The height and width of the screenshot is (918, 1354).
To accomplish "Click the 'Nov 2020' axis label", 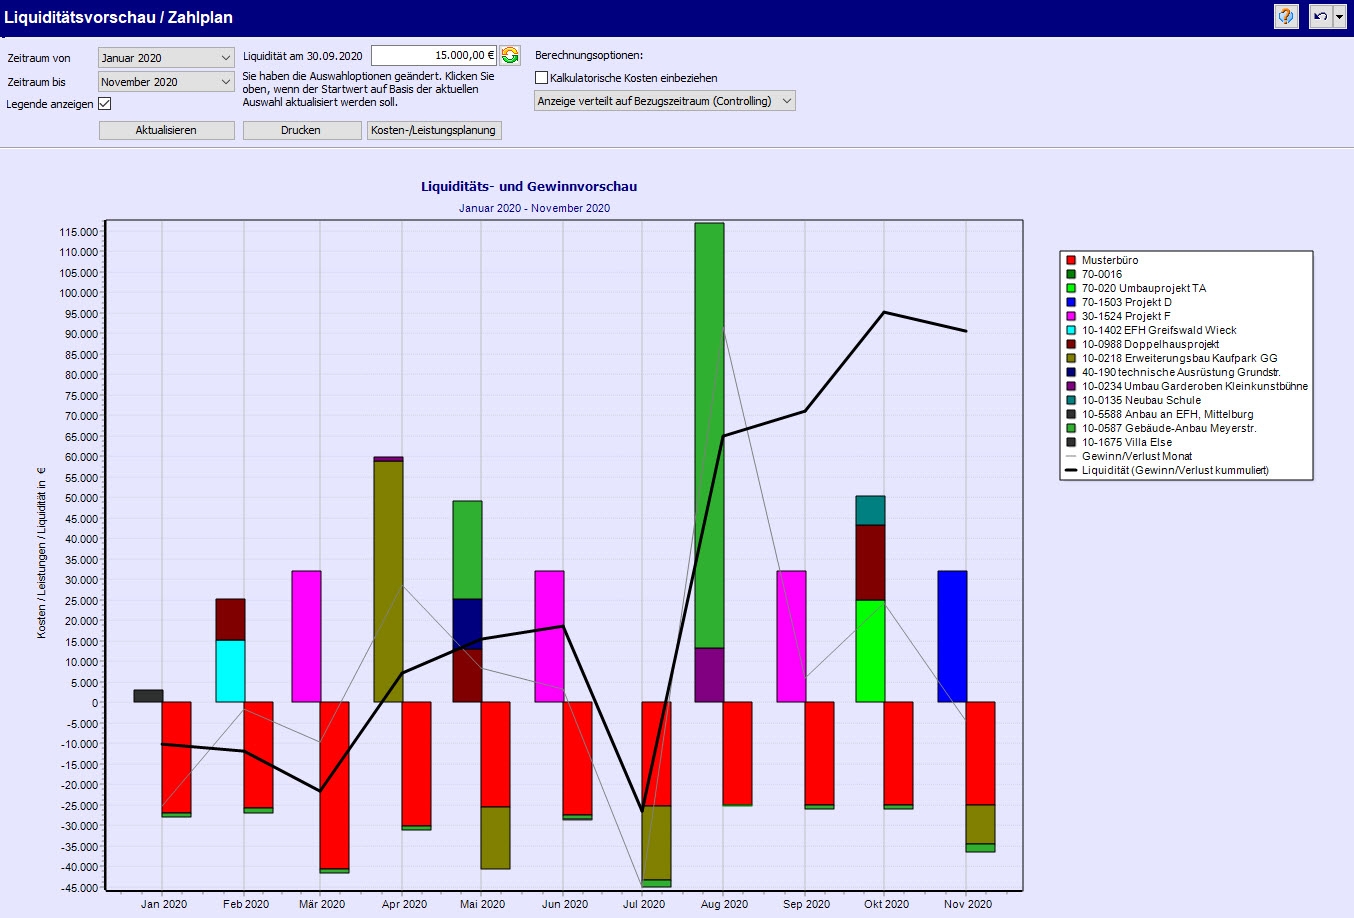I will coord(968,904).
